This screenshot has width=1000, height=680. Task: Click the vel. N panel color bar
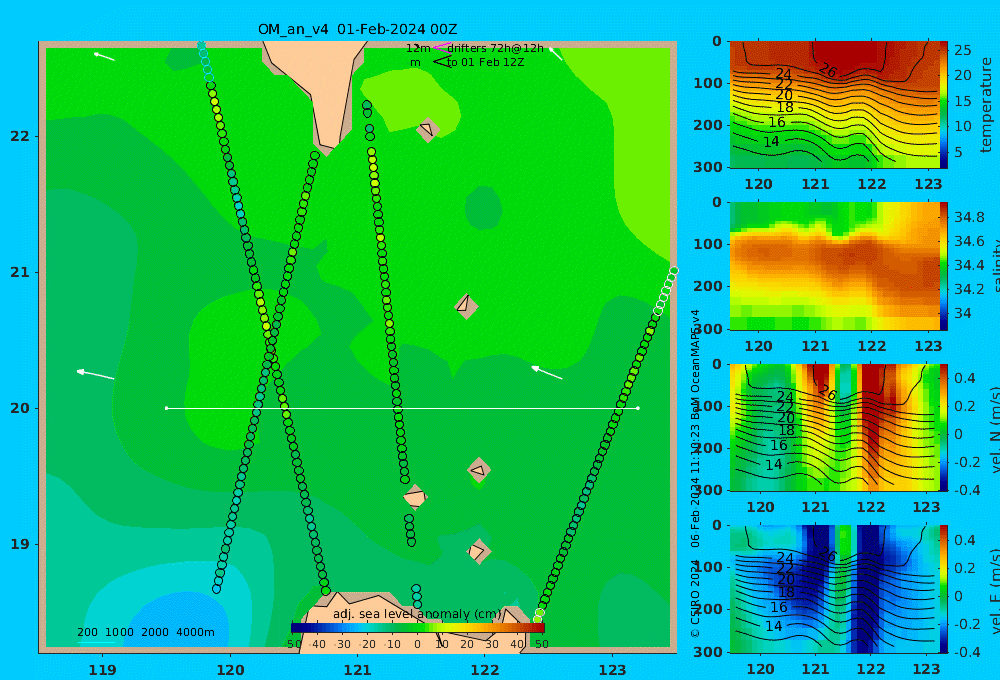coord(943,427)
